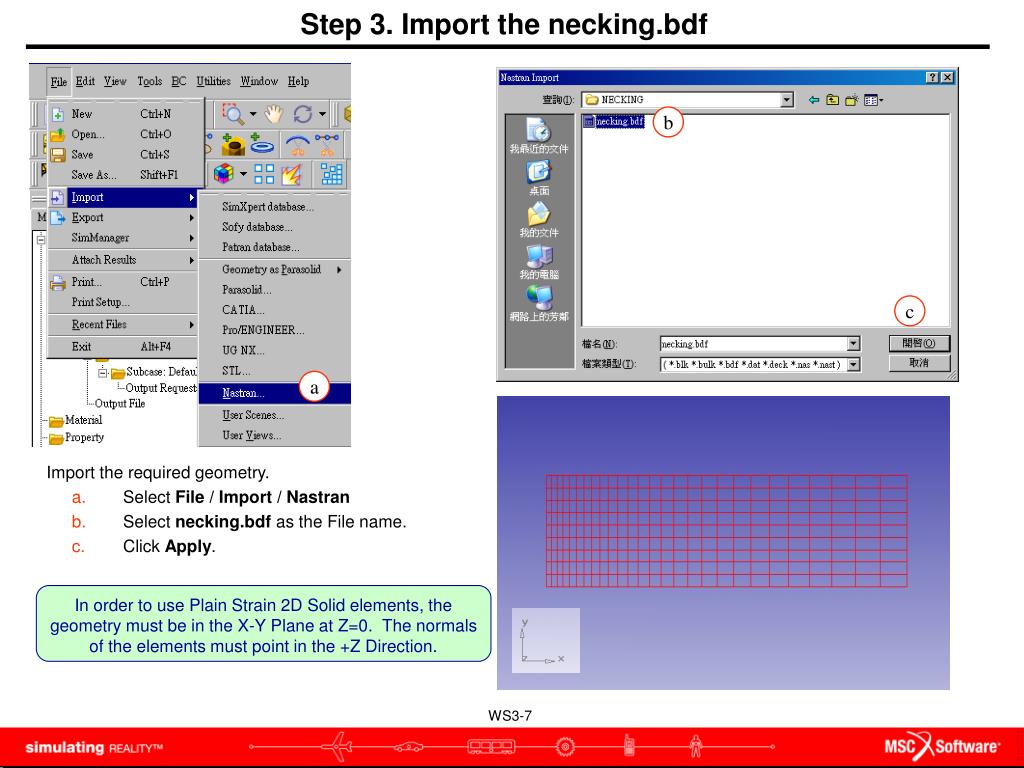Click Up One Level folder icon

pos(832,100)
